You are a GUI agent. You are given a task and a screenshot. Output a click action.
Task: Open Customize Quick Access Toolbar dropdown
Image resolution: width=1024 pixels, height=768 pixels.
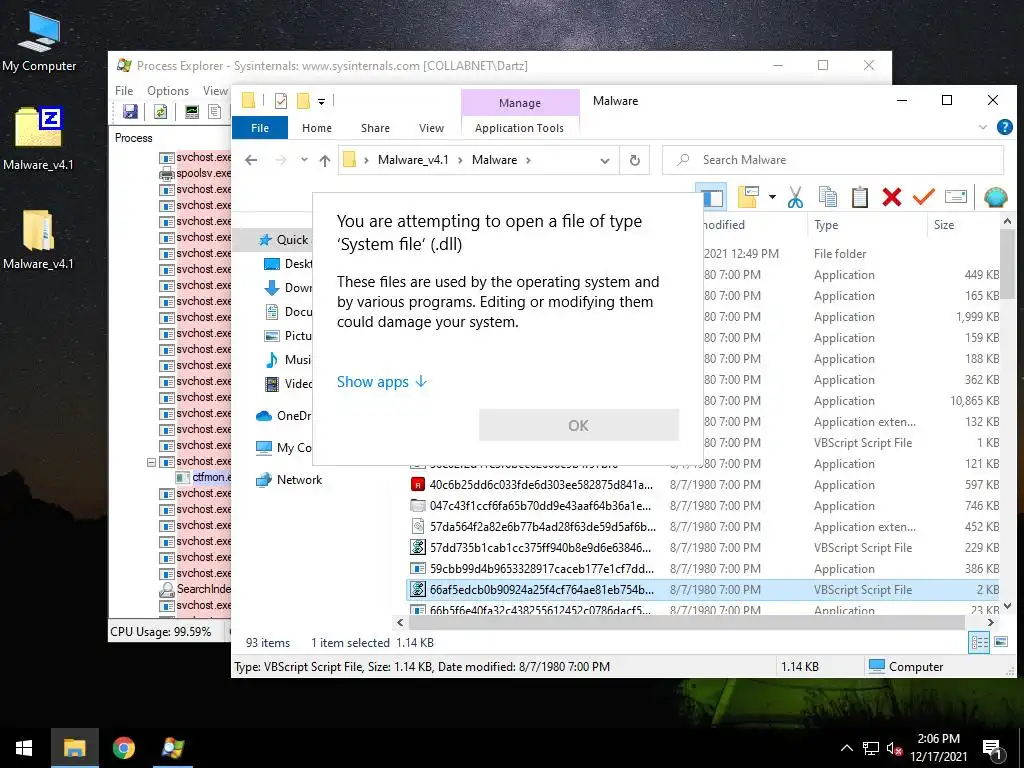tap(321, 101)
